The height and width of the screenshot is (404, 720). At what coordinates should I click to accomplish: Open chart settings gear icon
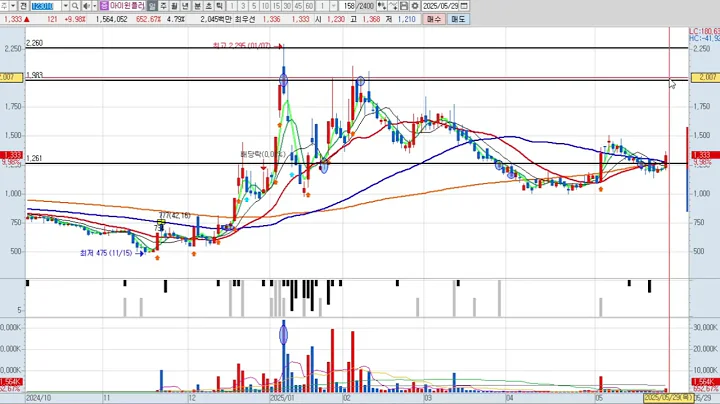[x=415, y=6]
